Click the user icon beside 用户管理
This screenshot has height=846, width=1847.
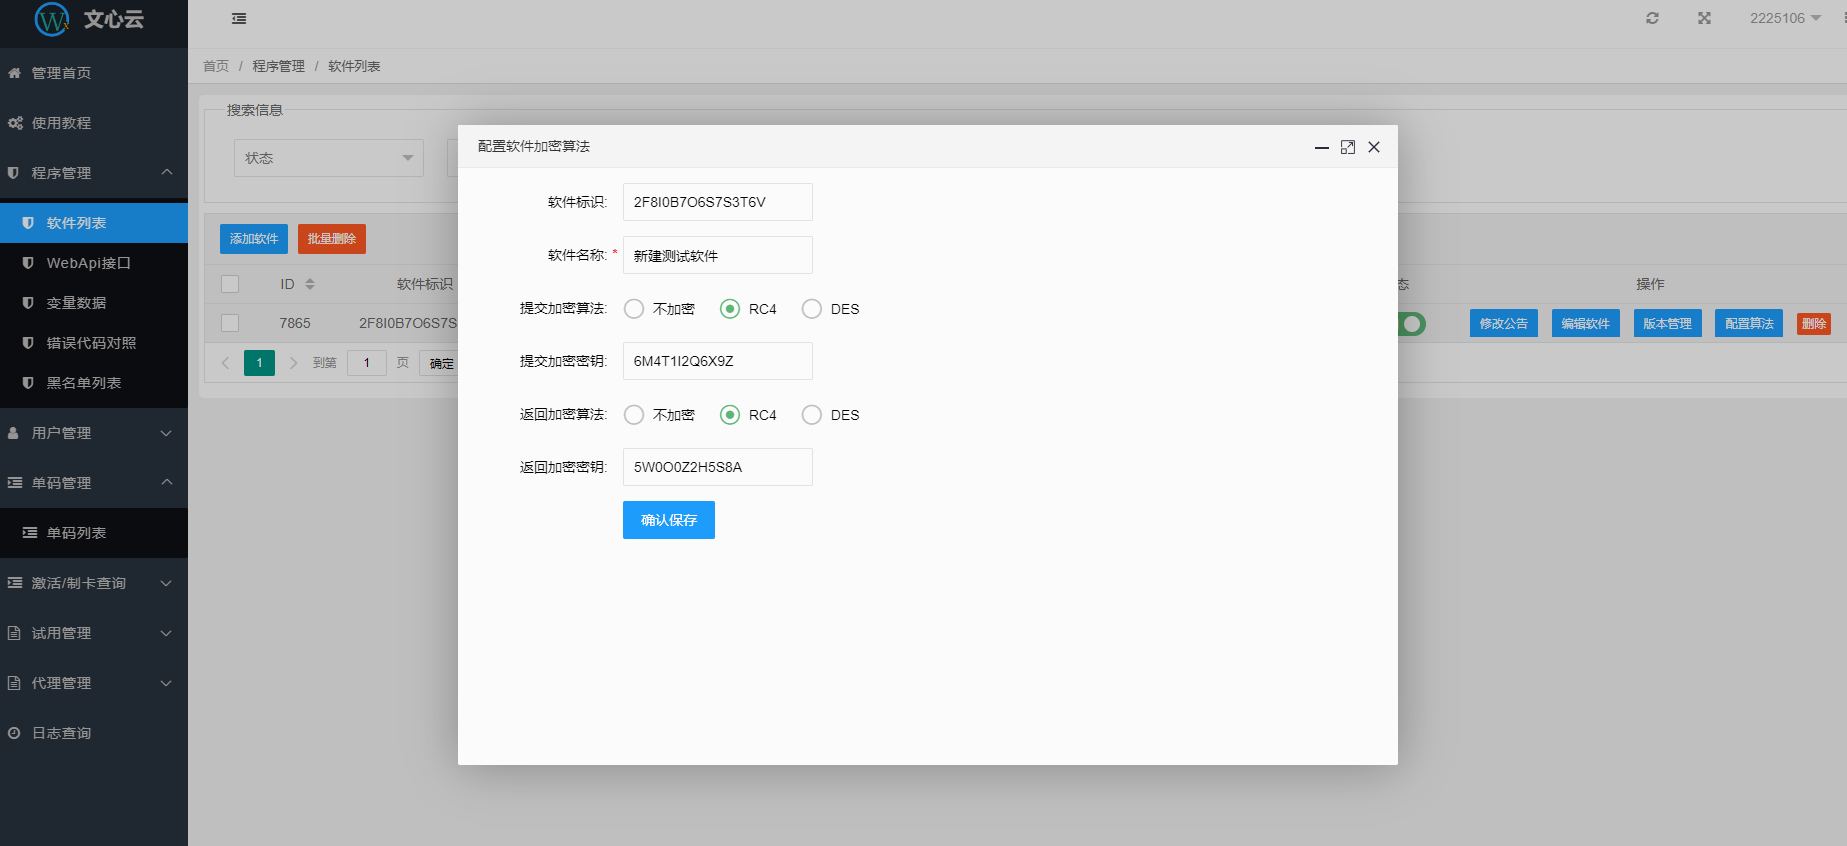click(14, 433)
